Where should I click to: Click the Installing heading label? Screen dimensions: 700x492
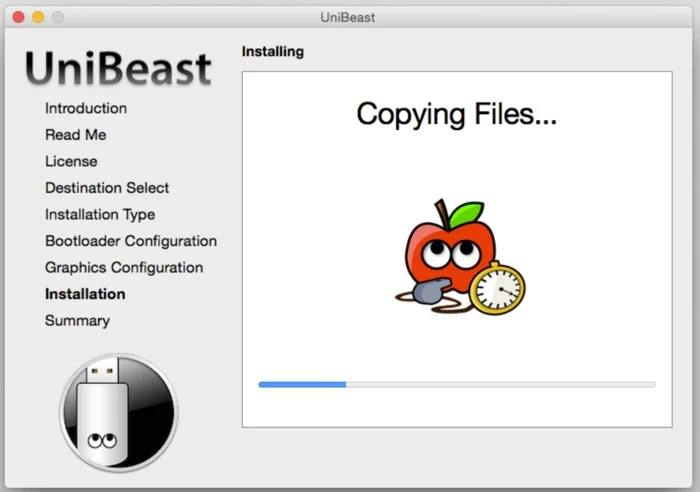pos(273,51)
